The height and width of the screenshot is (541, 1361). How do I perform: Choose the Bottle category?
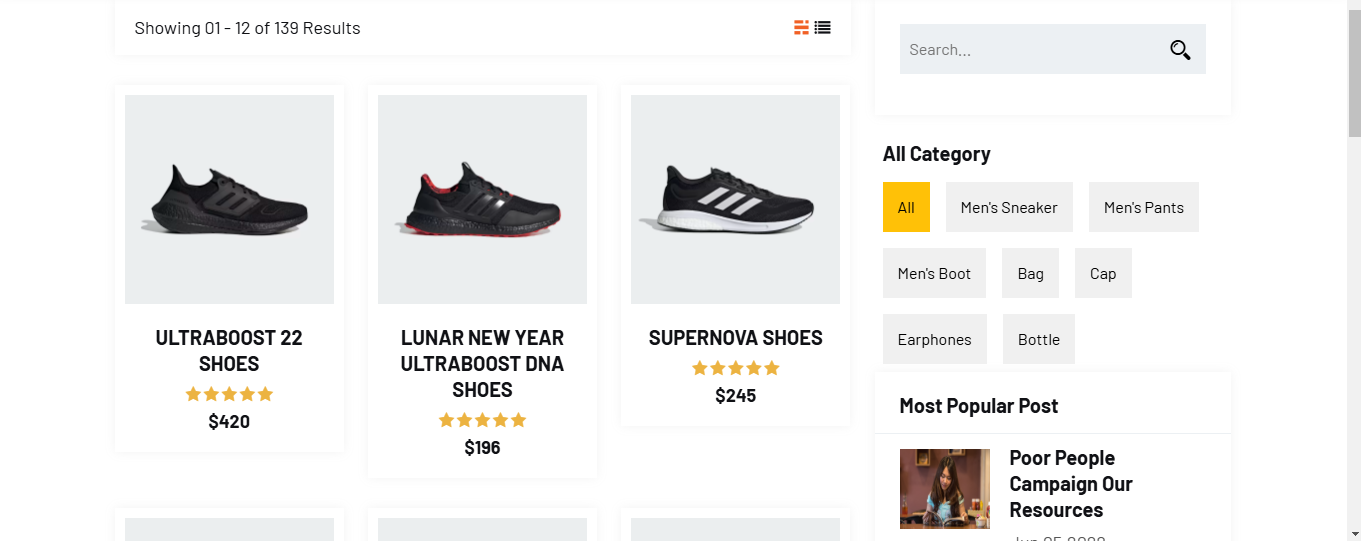tap(1039, 339)
